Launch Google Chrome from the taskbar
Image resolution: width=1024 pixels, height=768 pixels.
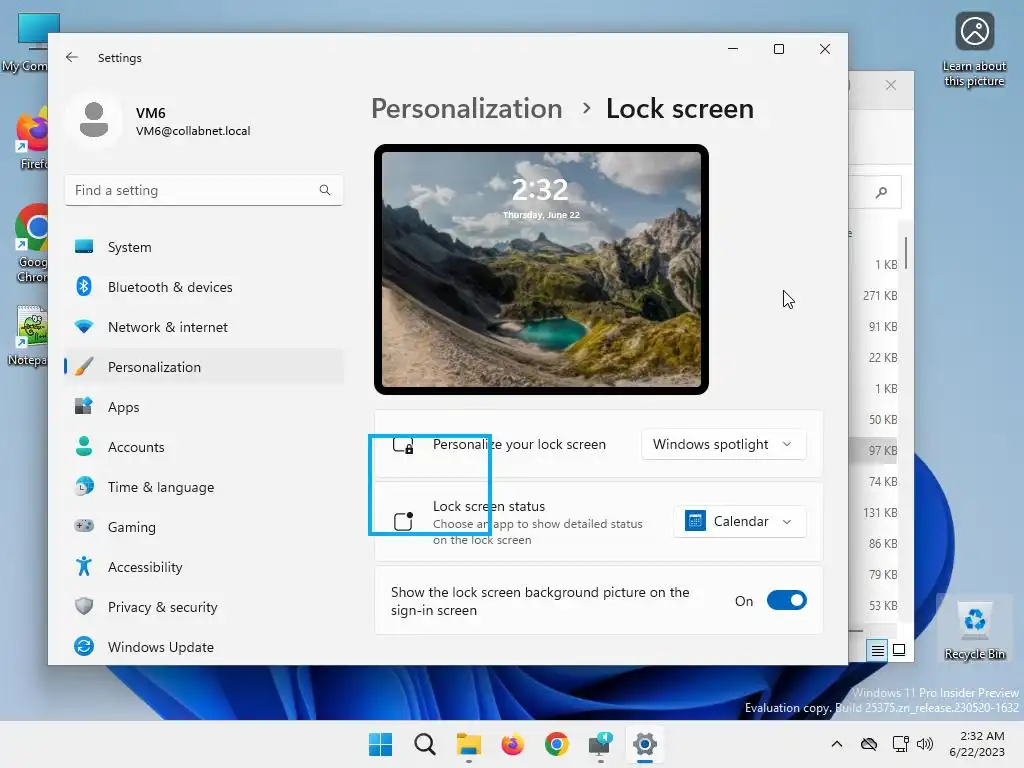point(556,744)
